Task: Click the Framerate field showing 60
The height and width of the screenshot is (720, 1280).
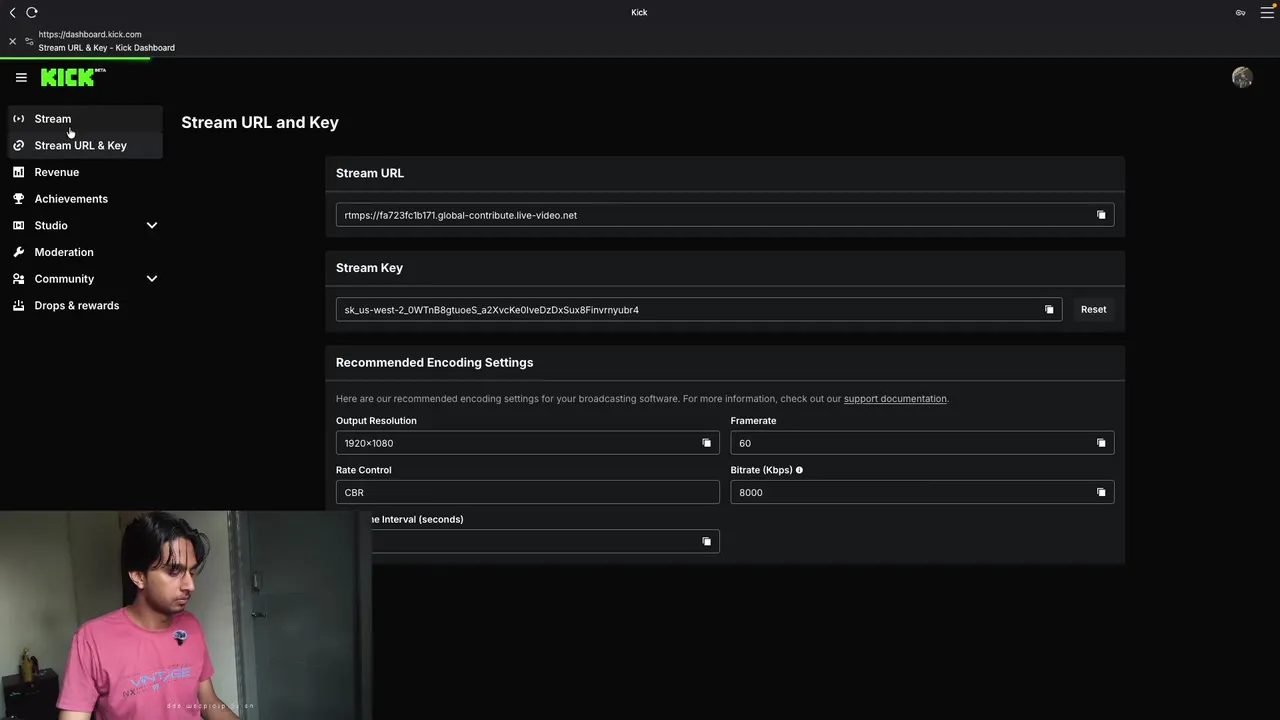Action: point(922,443)
